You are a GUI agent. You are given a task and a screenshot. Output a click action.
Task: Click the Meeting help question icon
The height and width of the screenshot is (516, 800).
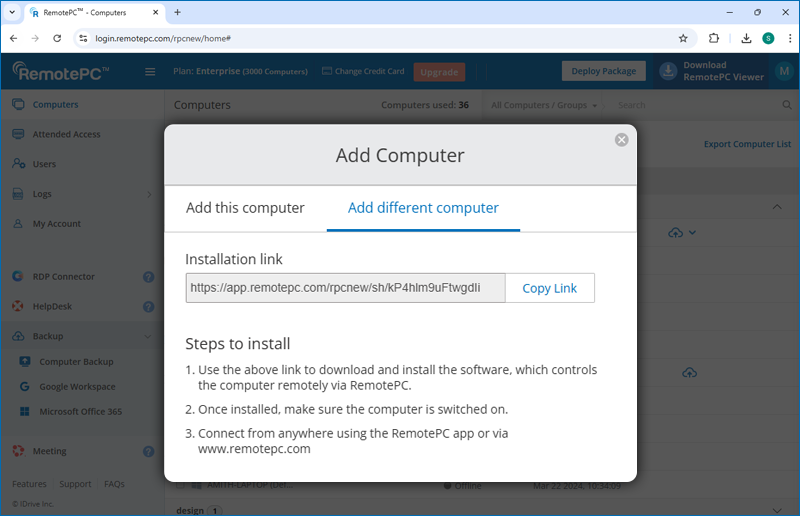148,452
